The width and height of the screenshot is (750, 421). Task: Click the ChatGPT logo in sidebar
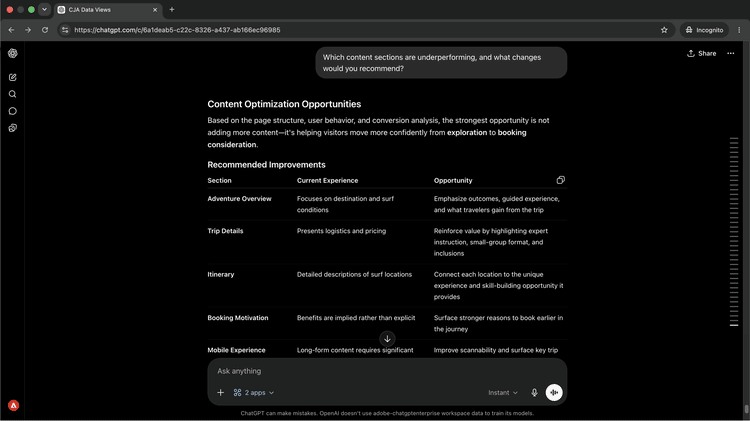pyautogui.click(x=13, y=53)
